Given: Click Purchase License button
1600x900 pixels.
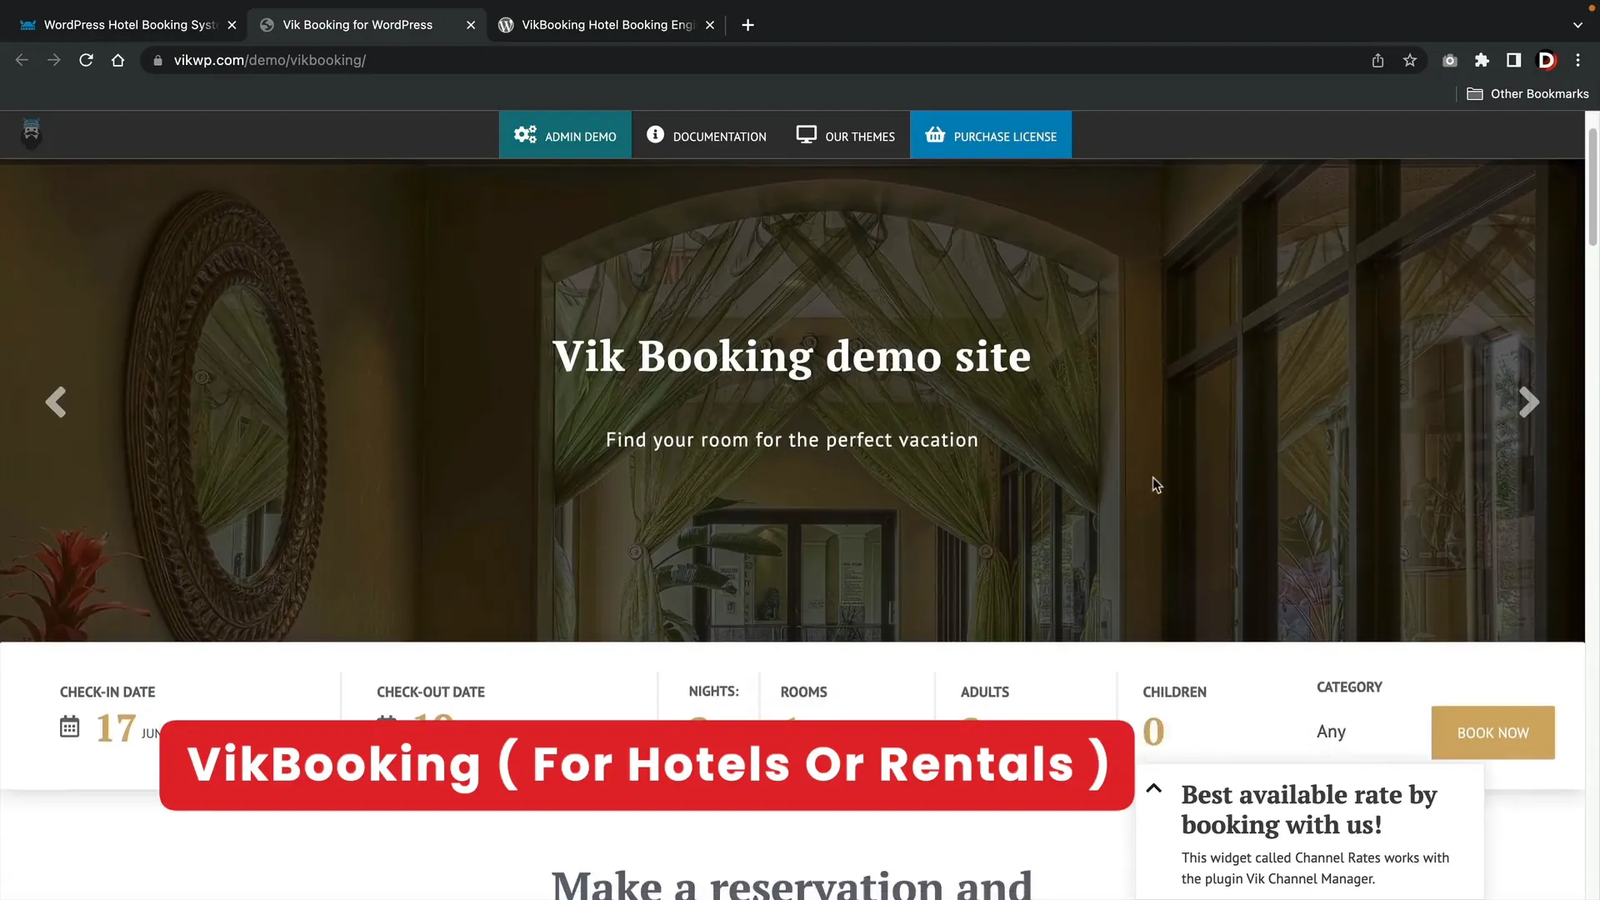Looking at the screenshot, I should (991, 135).
